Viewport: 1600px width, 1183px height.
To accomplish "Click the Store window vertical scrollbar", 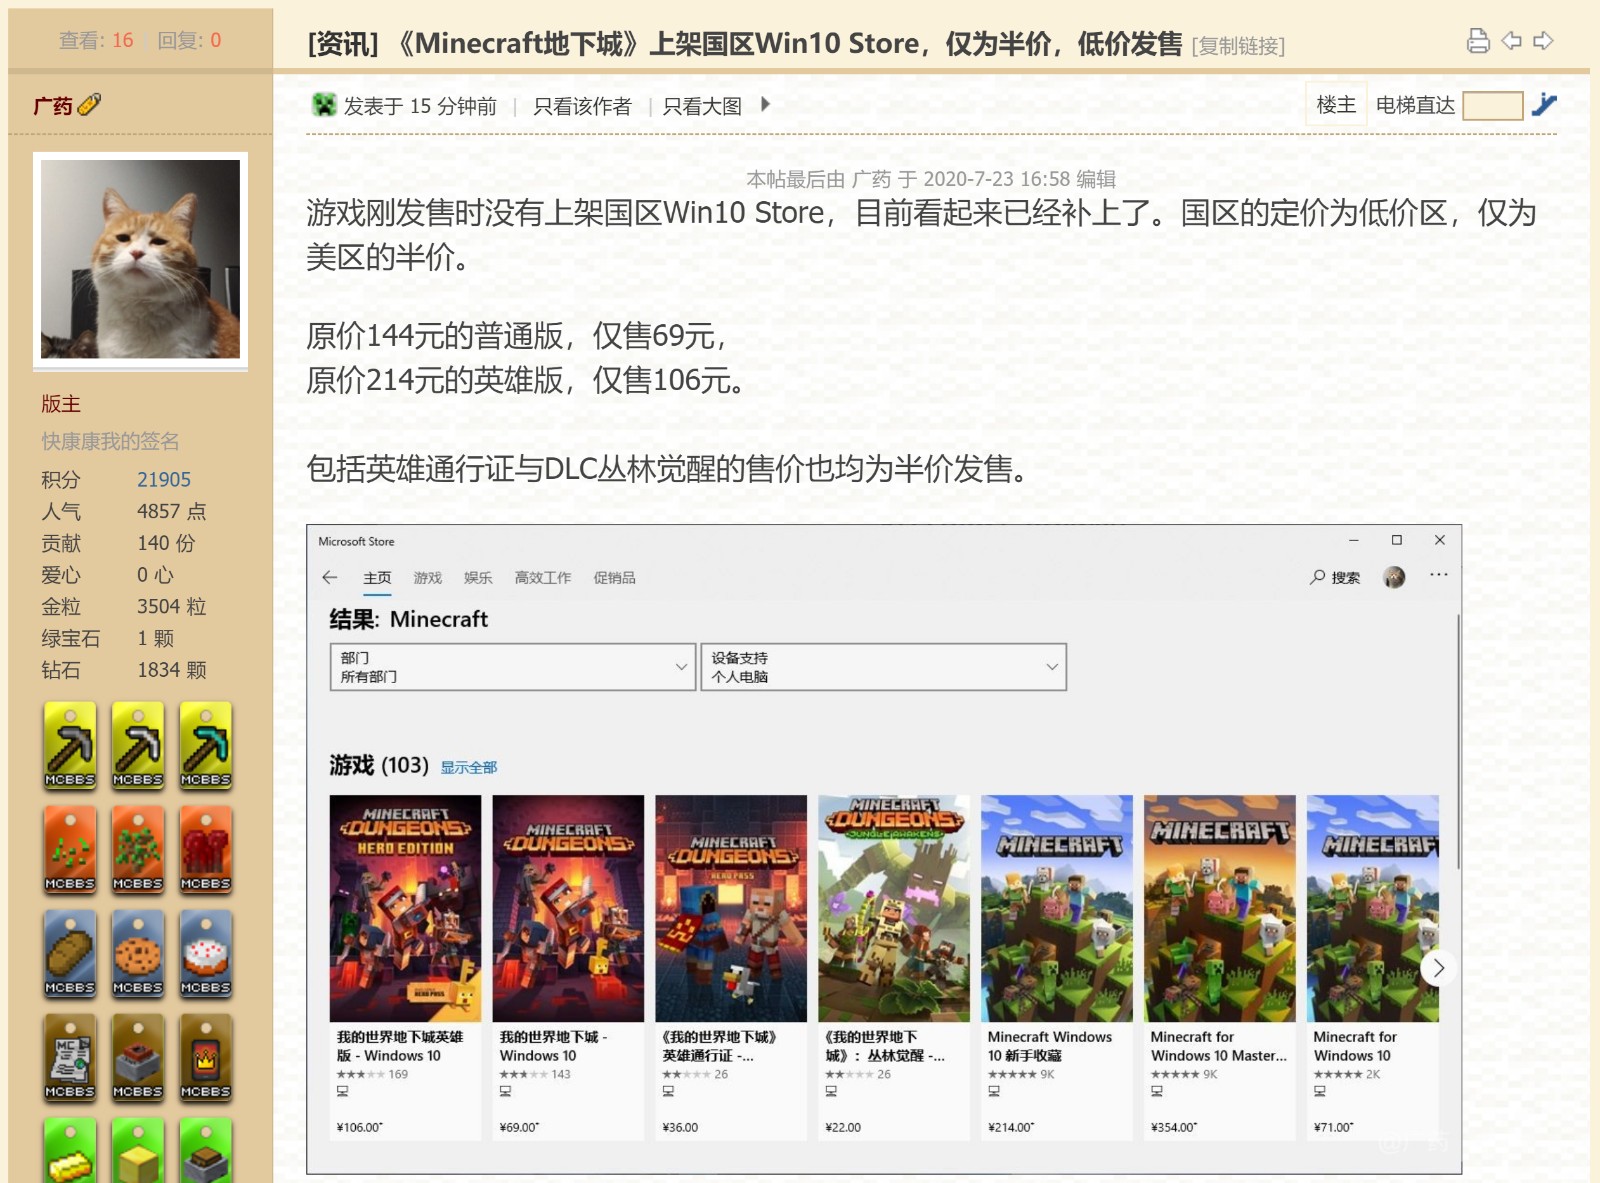I will click(x=1458, y=740).
